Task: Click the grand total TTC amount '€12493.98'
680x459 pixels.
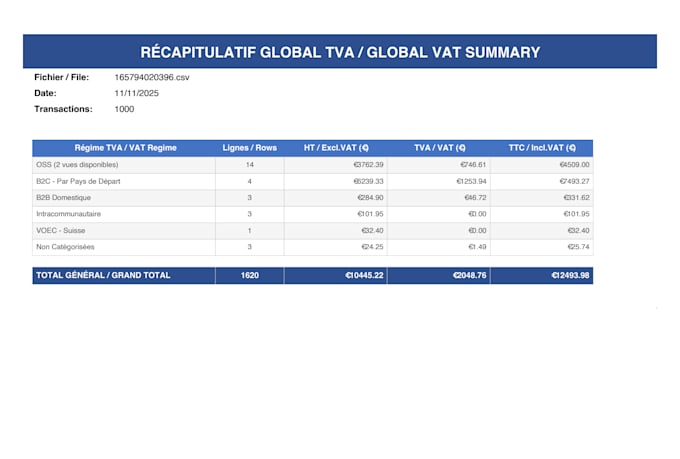Action: click(570, 275)
